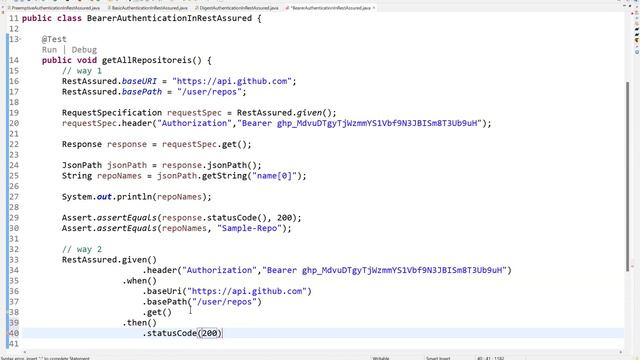Click the "Sample-Repo" string on line 30
Viewport: 640px width, 360px height.
pyautogui.click(x=250, y=228)
